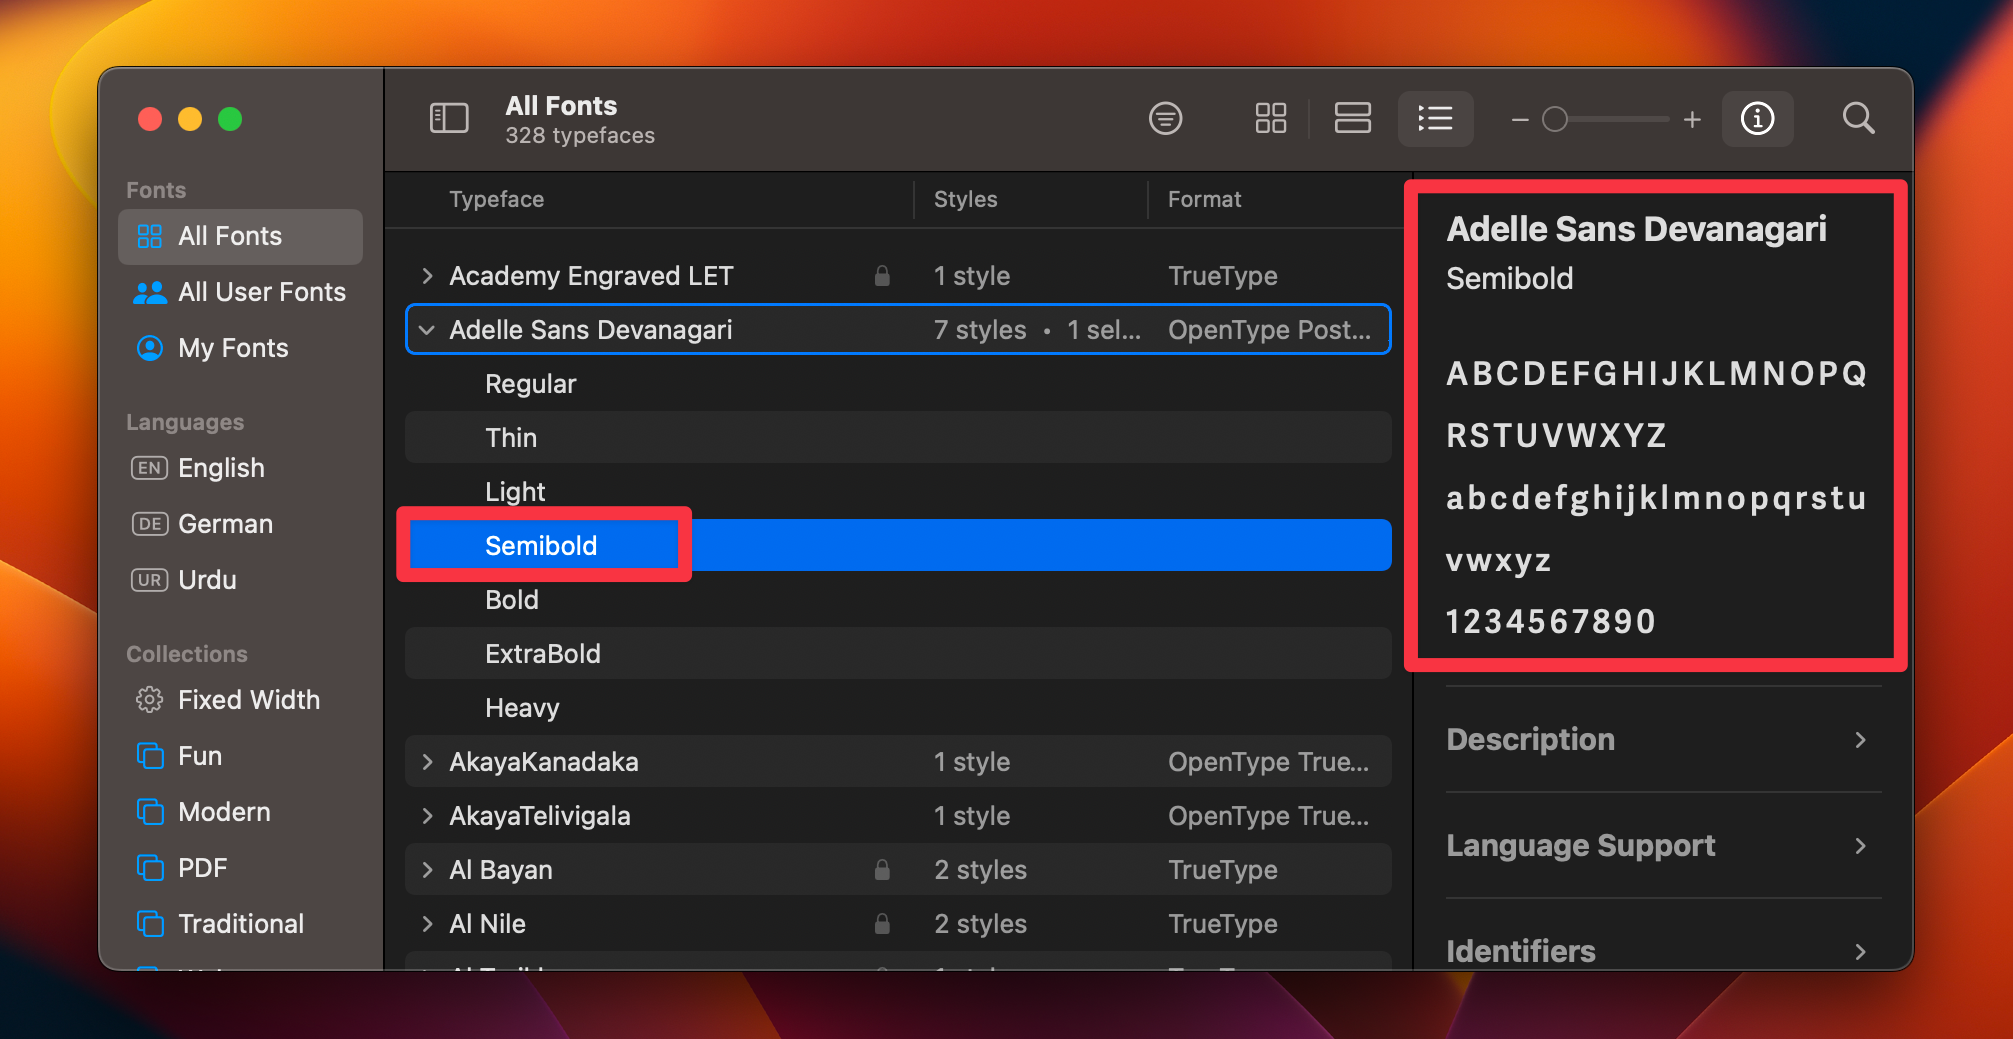This screenshot has width=2013, height=1039.
Task: Click the search magnifier icon
Action: coord(1858,118)
